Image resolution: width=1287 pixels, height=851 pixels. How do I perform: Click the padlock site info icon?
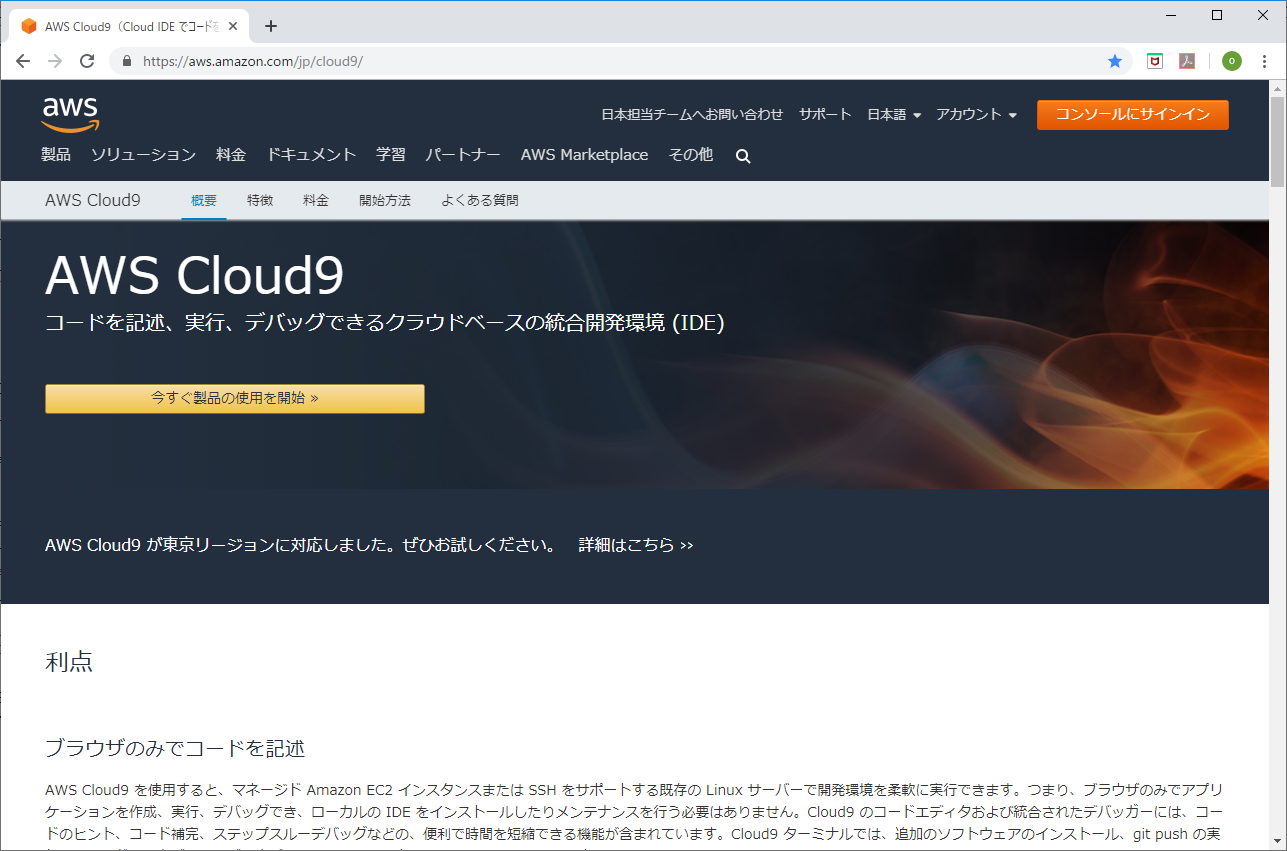tap(127, 61)
